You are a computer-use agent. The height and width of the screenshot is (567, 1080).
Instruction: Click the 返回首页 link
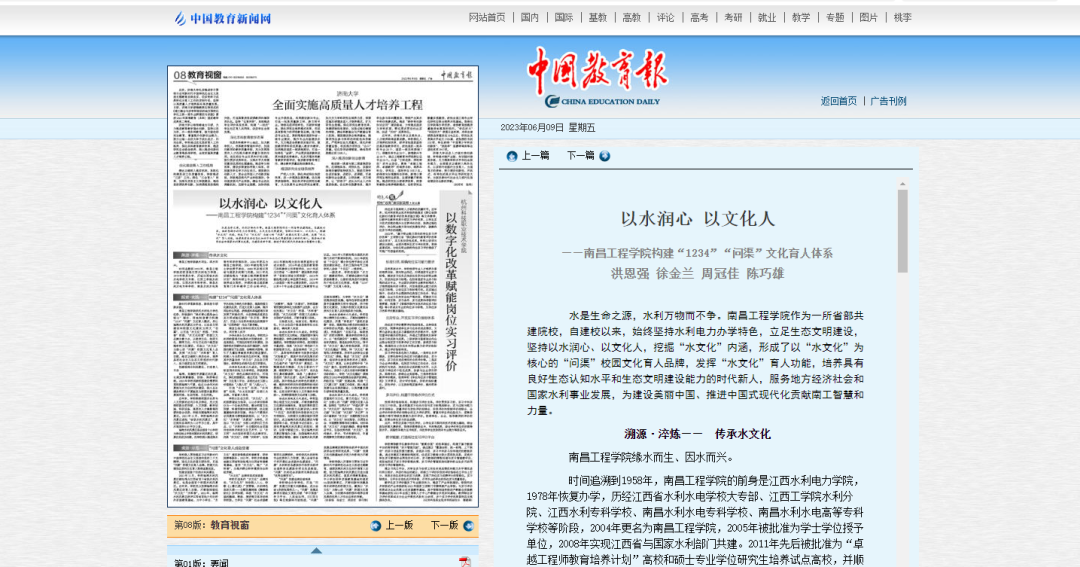(x=838, y=101)
